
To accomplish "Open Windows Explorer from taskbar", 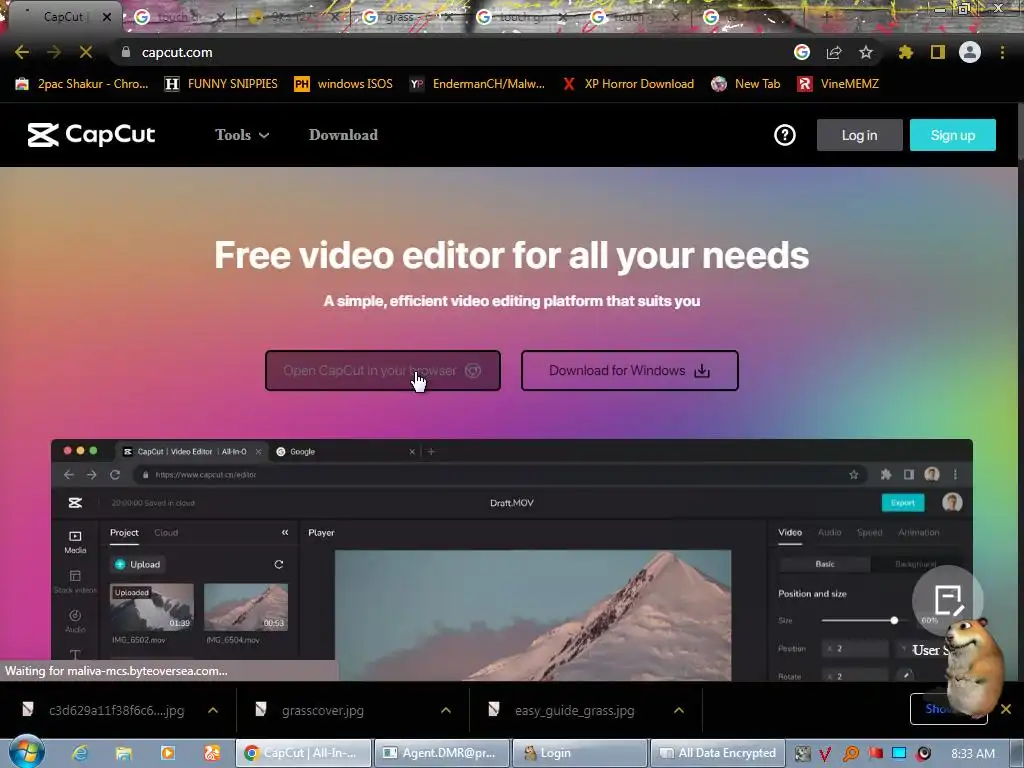I will coord(123,753).
